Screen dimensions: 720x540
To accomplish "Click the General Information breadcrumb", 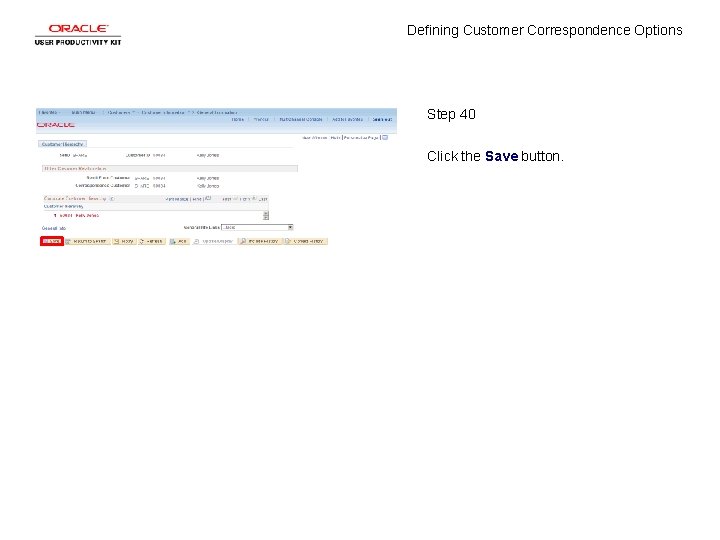I will tap(217, 112).
